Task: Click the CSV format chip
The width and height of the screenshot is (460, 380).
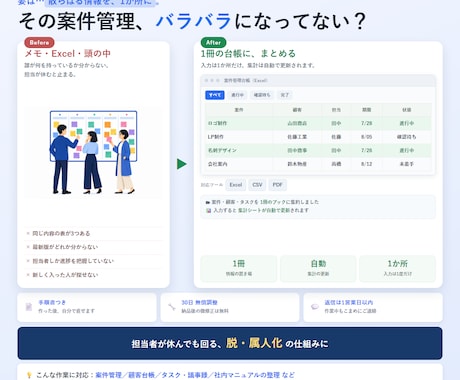Action: point(257,185)
